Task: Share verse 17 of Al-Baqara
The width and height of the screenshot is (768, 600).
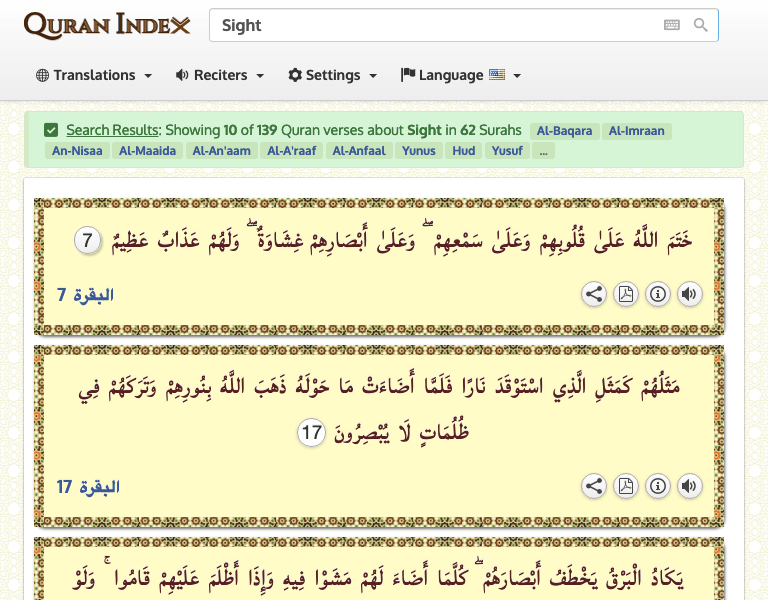Action: click(594, 486)
